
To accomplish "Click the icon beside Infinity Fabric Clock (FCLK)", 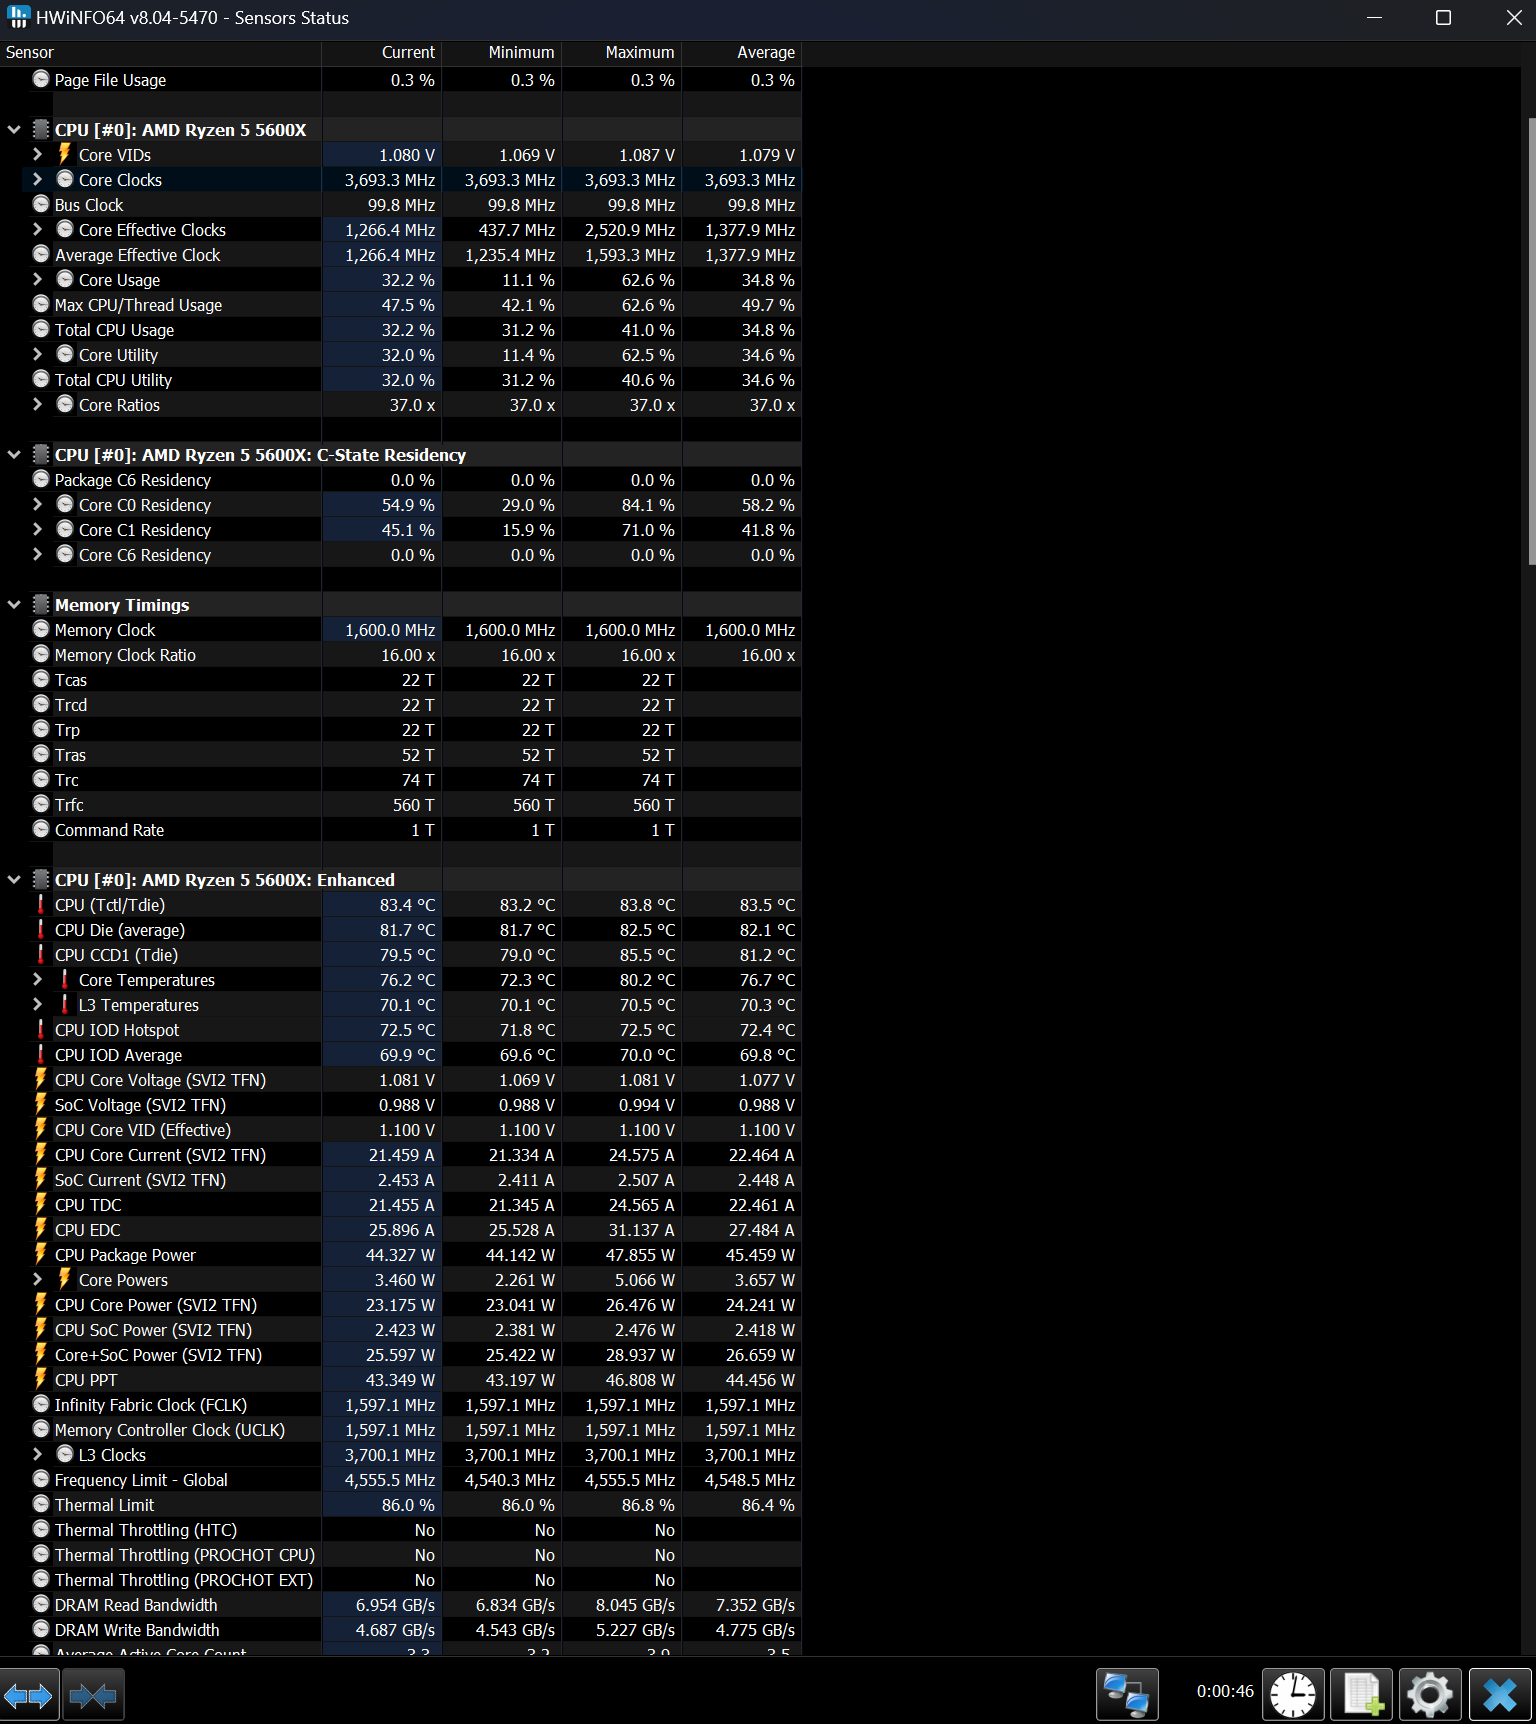I will (41, 1404).
